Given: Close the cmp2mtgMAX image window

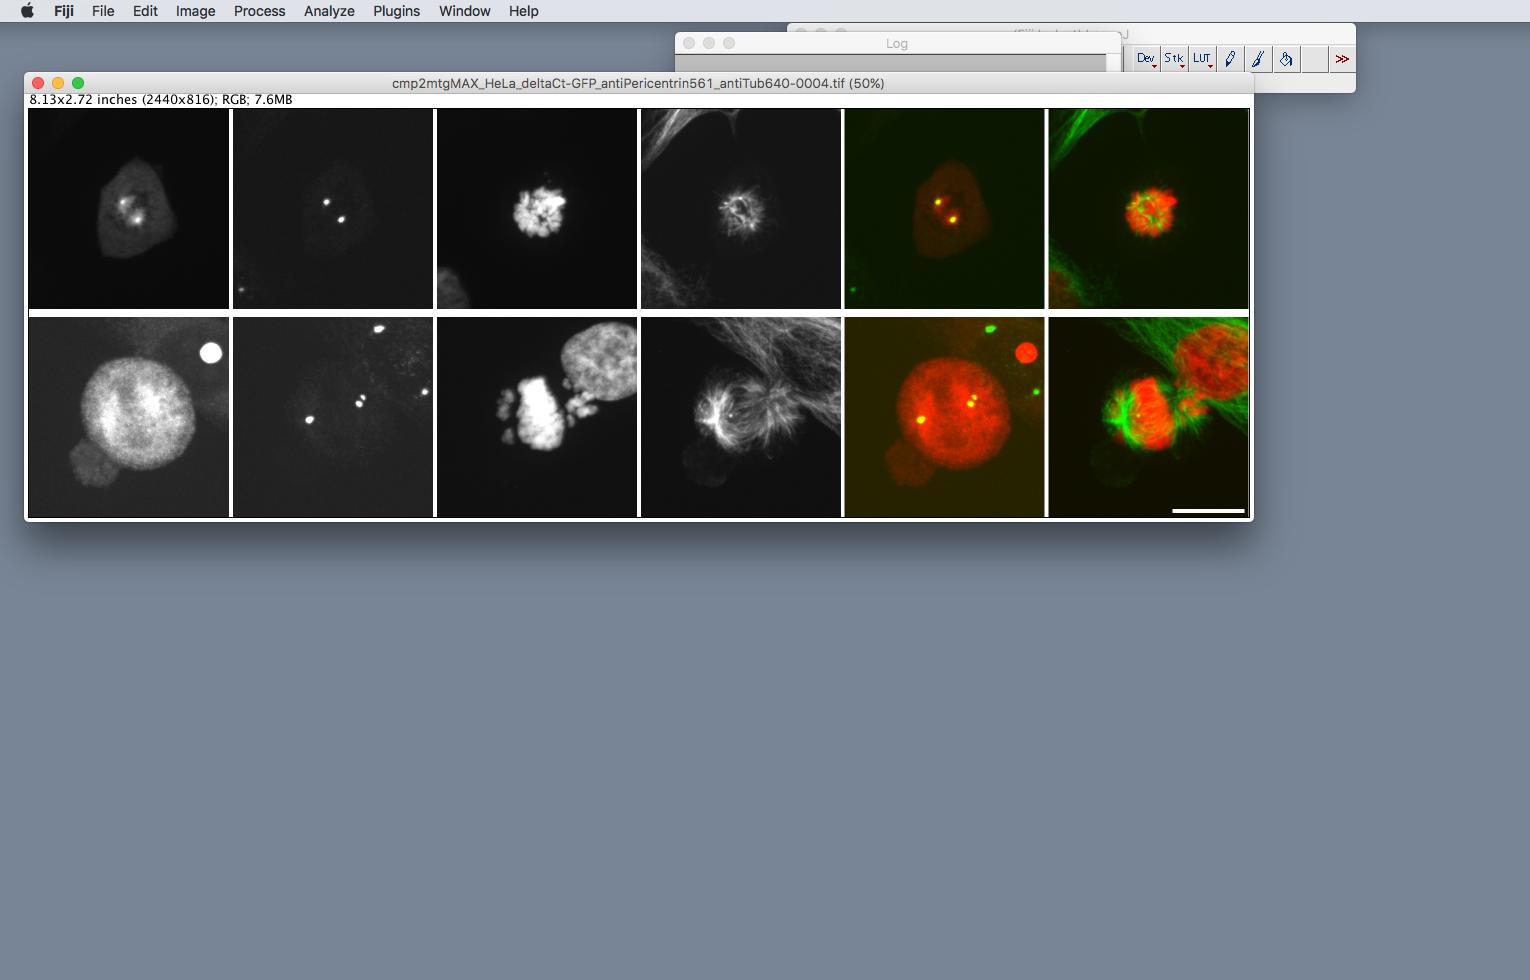Looking at the screenshot, I should 38,83.
